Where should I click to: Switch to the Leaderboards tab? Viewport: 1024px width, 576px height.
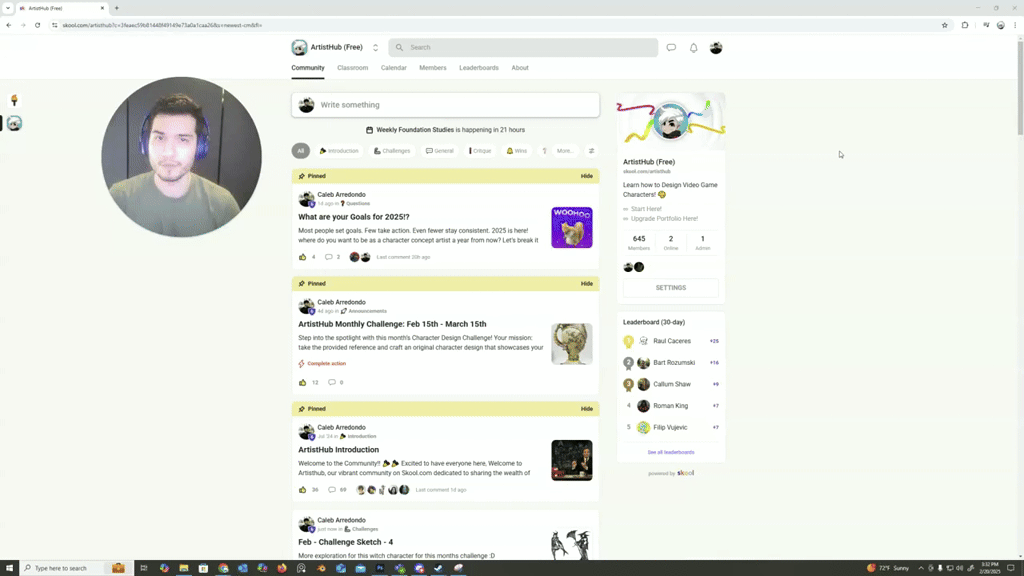(x=479, y=68)
